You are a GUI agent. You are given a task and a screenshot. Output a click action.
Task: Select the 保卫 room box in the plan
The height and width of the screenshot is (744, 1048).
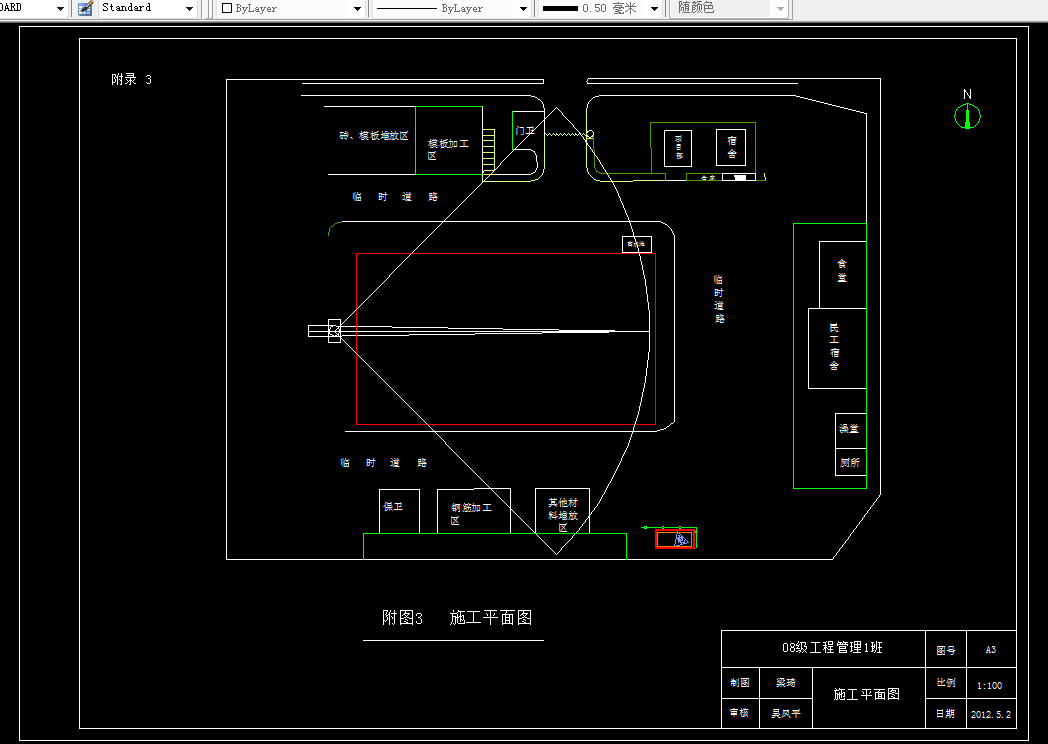pyautogui.click(x=397, y=509)
